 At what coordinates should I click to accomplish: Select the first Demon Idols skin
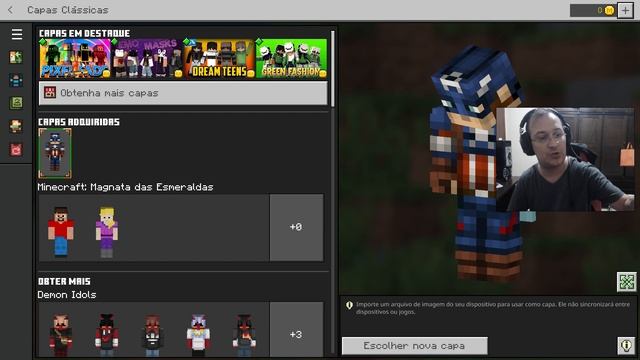coord(61,335)
